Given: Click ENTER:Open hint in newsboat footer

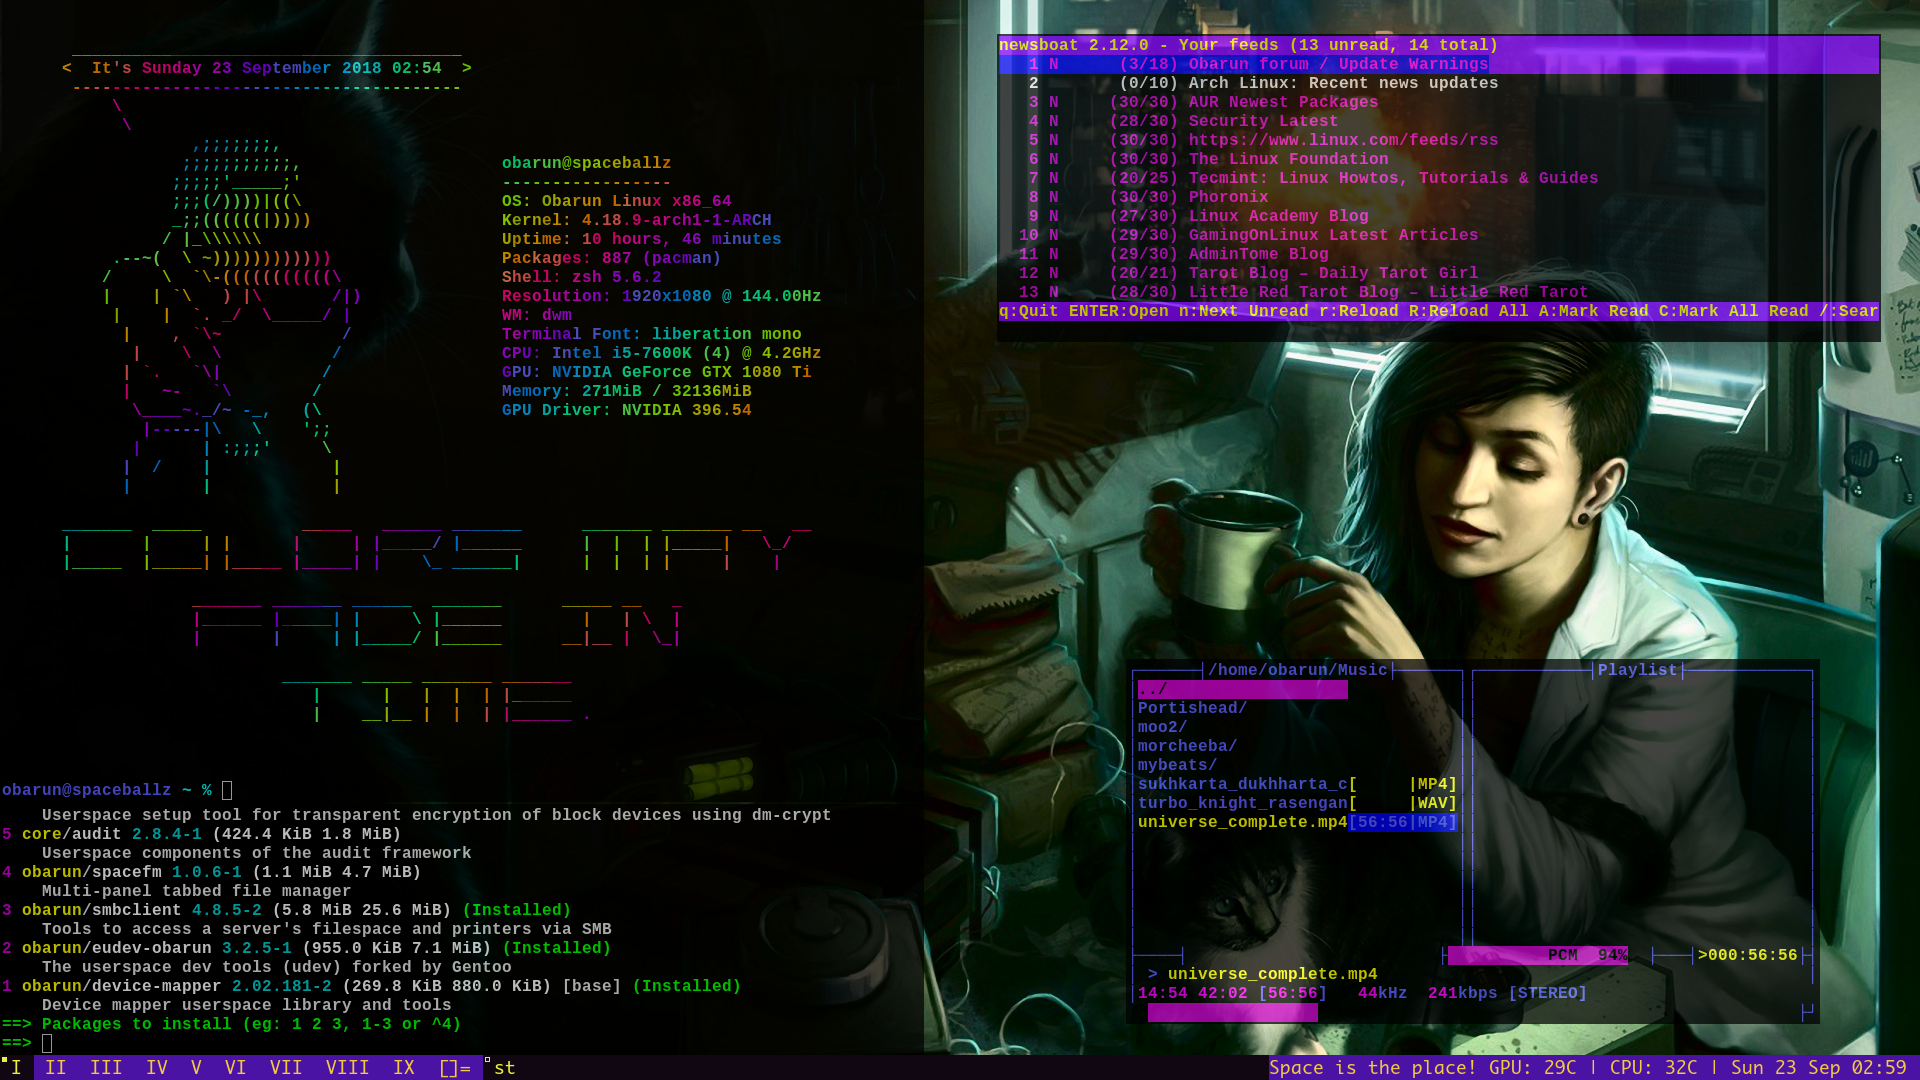Looking at the screenshot, I should click(x=1118, y=311).
